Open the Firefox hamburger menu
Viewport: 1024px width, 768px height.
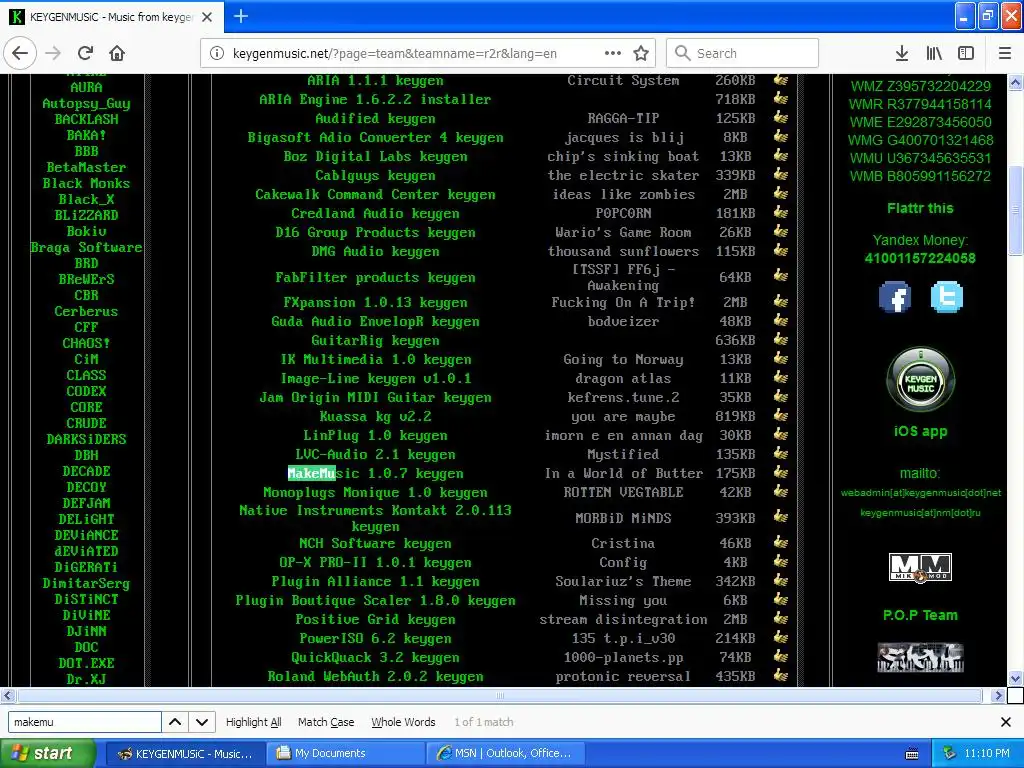click(1004, 53)
